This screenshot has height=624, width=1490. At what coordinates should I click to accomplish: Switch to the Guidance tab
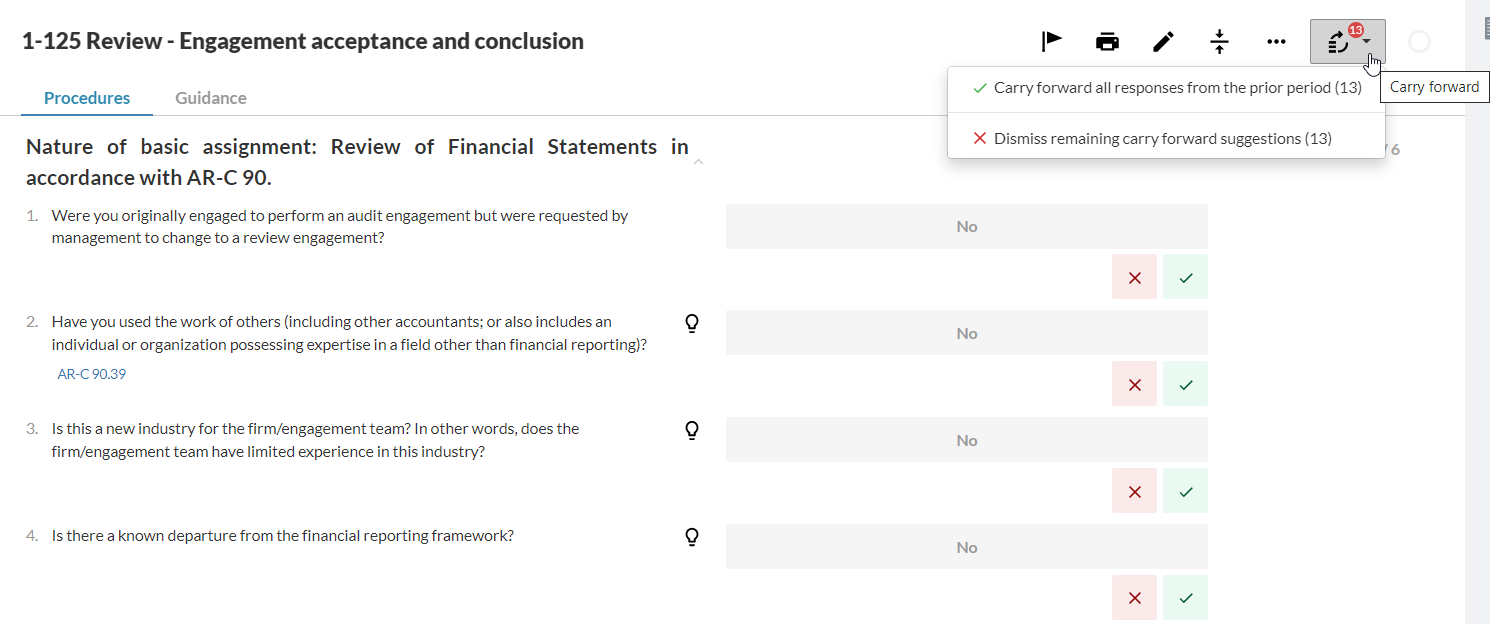210,98
